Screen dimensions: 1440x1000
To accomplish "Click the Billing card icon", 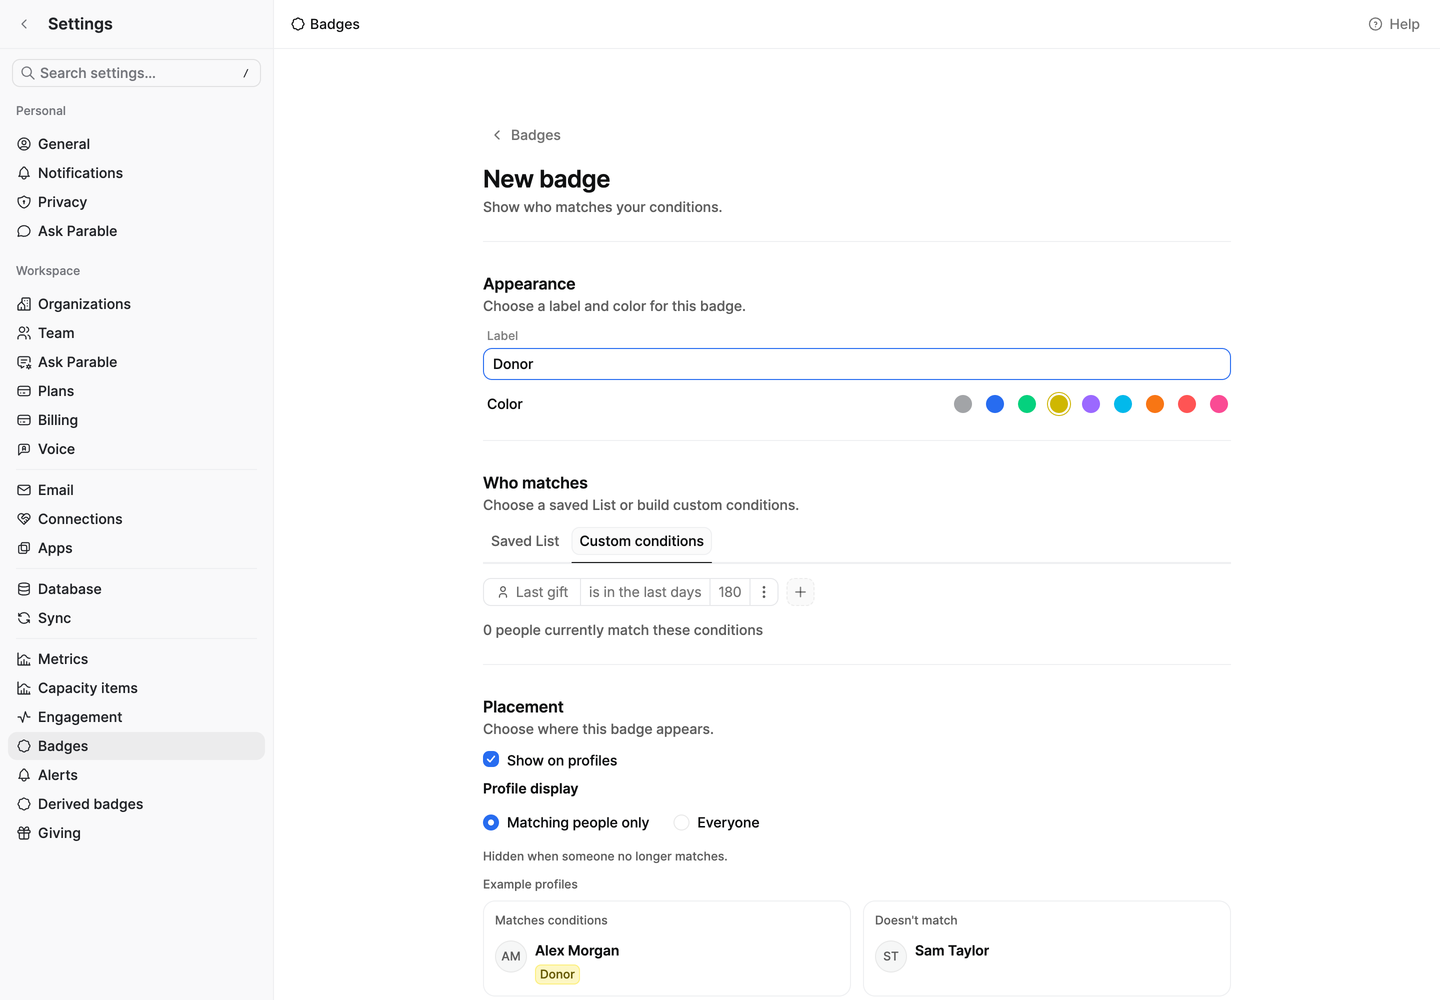I will [x=24, y=420].
